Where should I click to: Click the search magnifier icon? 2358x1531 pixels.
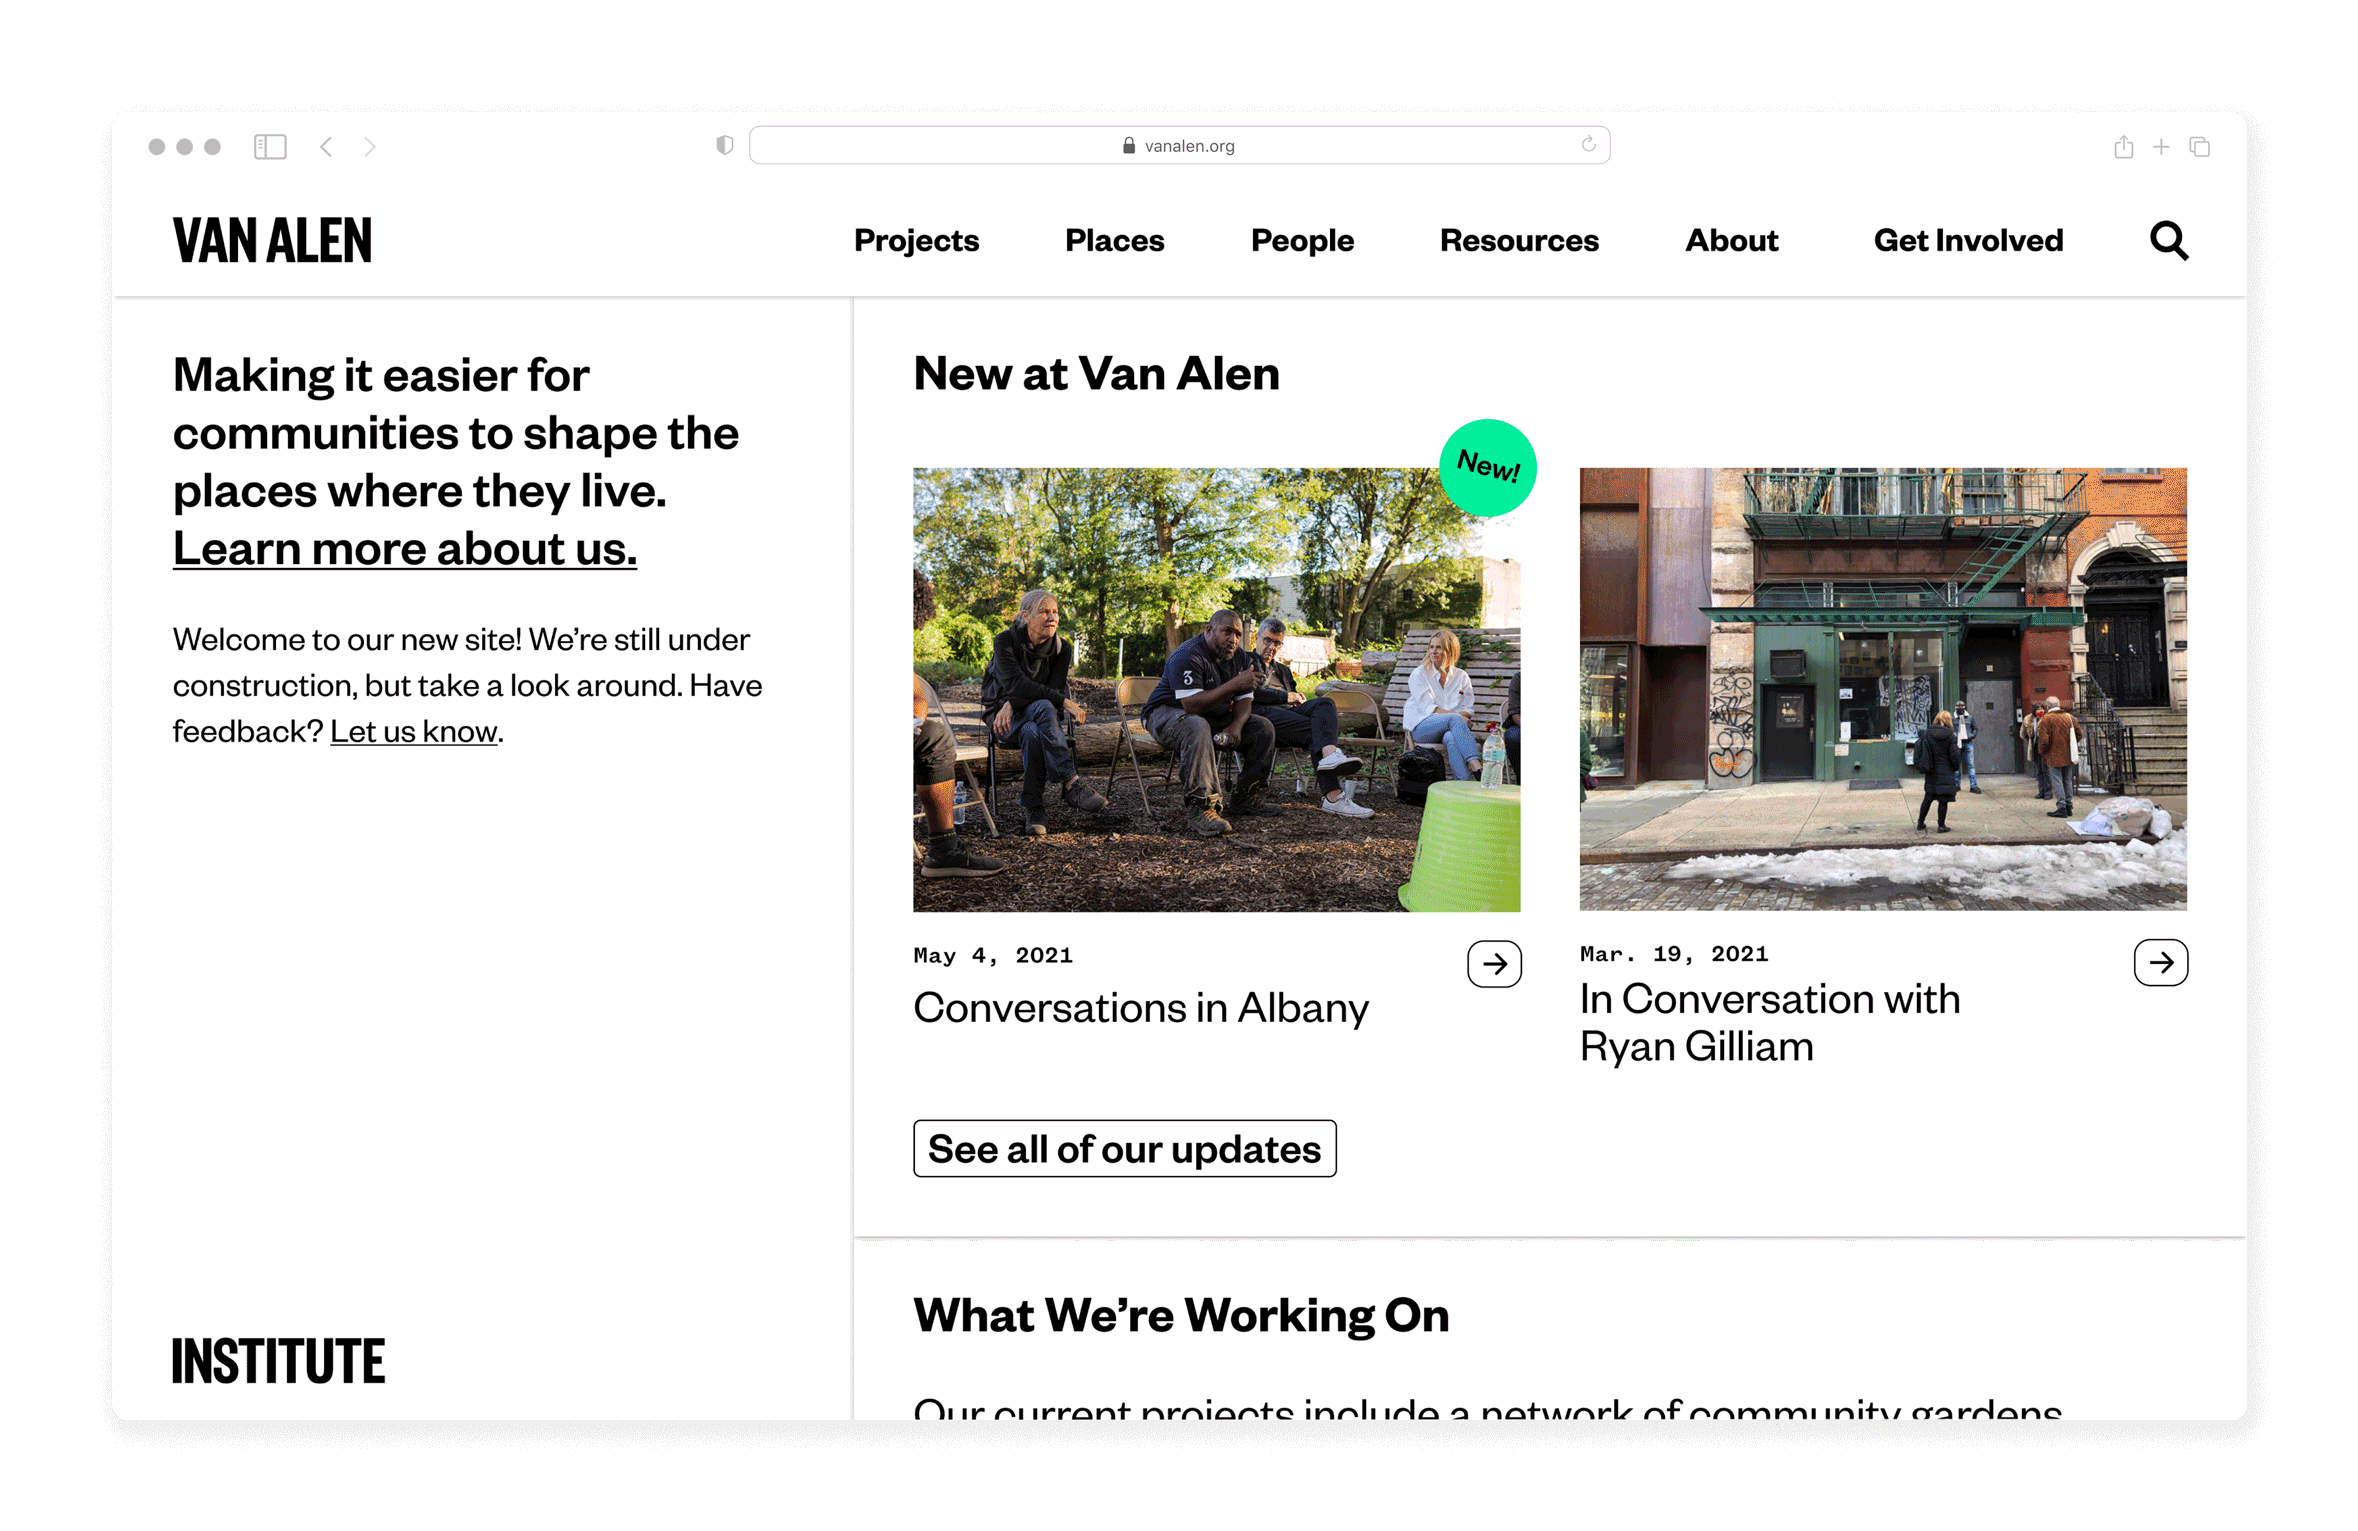tap(2168, 240)
